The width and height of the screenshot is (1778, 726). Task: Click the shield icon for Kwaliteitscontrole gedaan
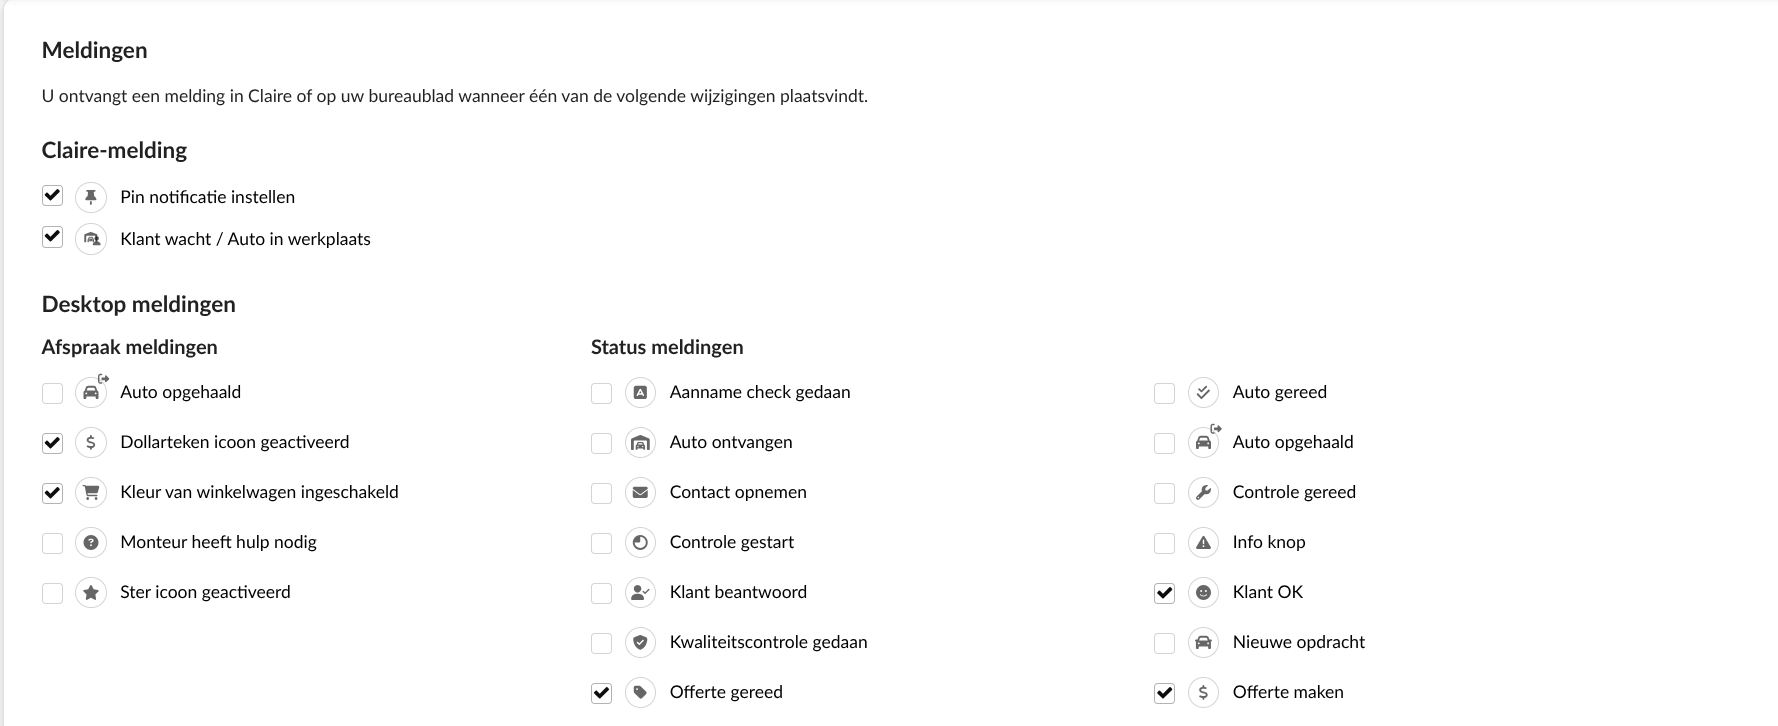[x=640, y=642]
